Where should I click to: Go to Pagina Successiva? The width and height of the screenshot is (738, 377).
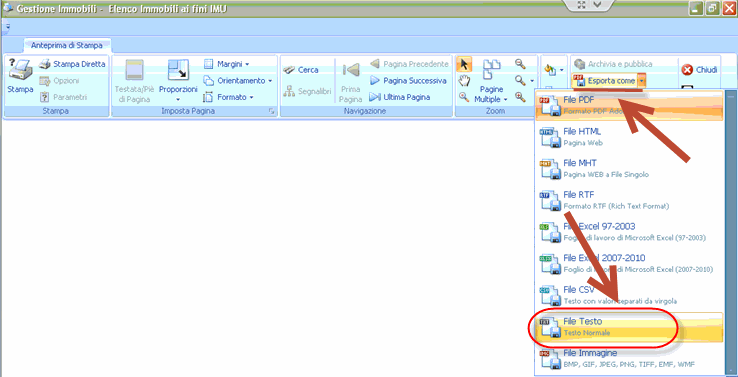click(x=408, y=81)
